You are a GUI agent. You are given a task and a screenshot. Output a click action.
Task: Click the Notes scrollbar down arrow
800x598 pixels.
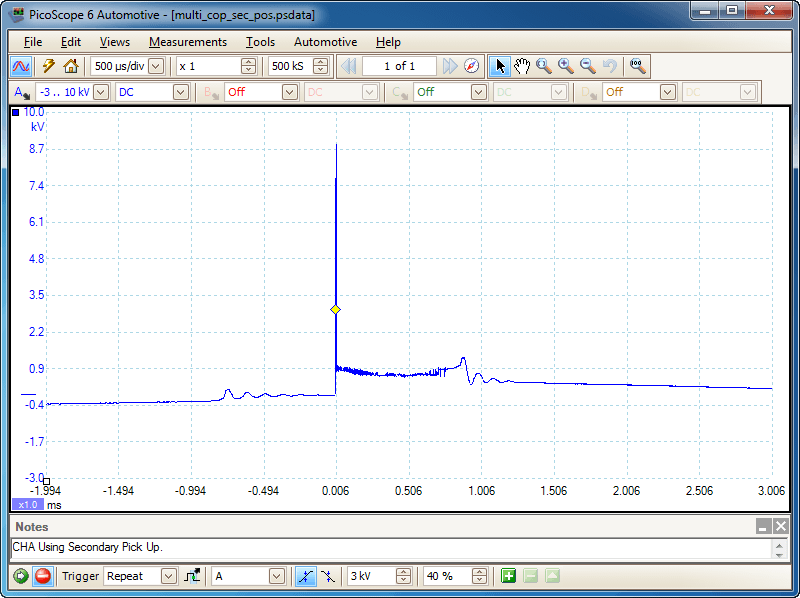(x=779, y=554)
